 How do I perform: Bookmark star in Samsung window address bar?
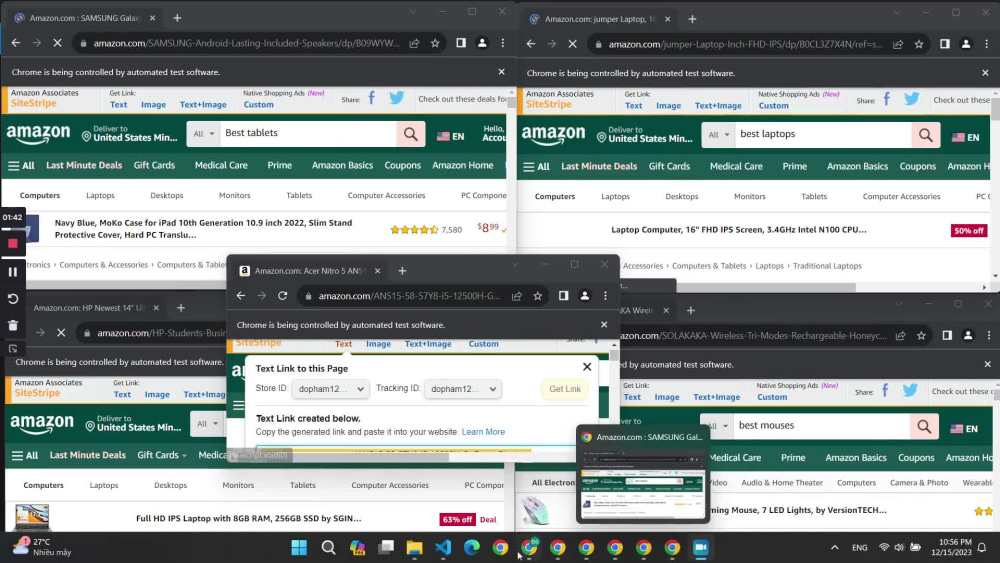pos(435,43)
